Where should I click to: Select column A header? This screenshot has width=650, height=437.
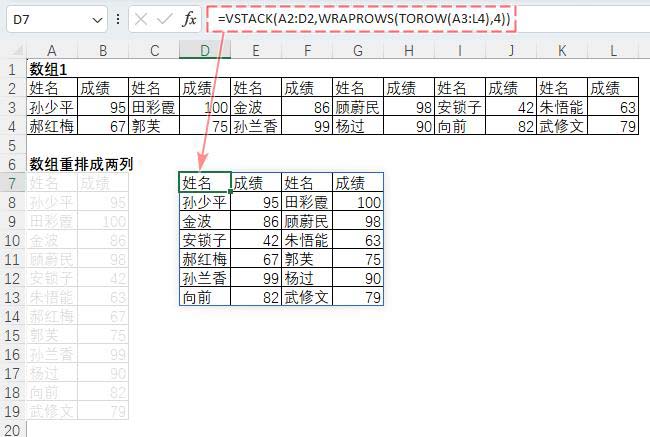pyautogui.click(x=52, y=51)
